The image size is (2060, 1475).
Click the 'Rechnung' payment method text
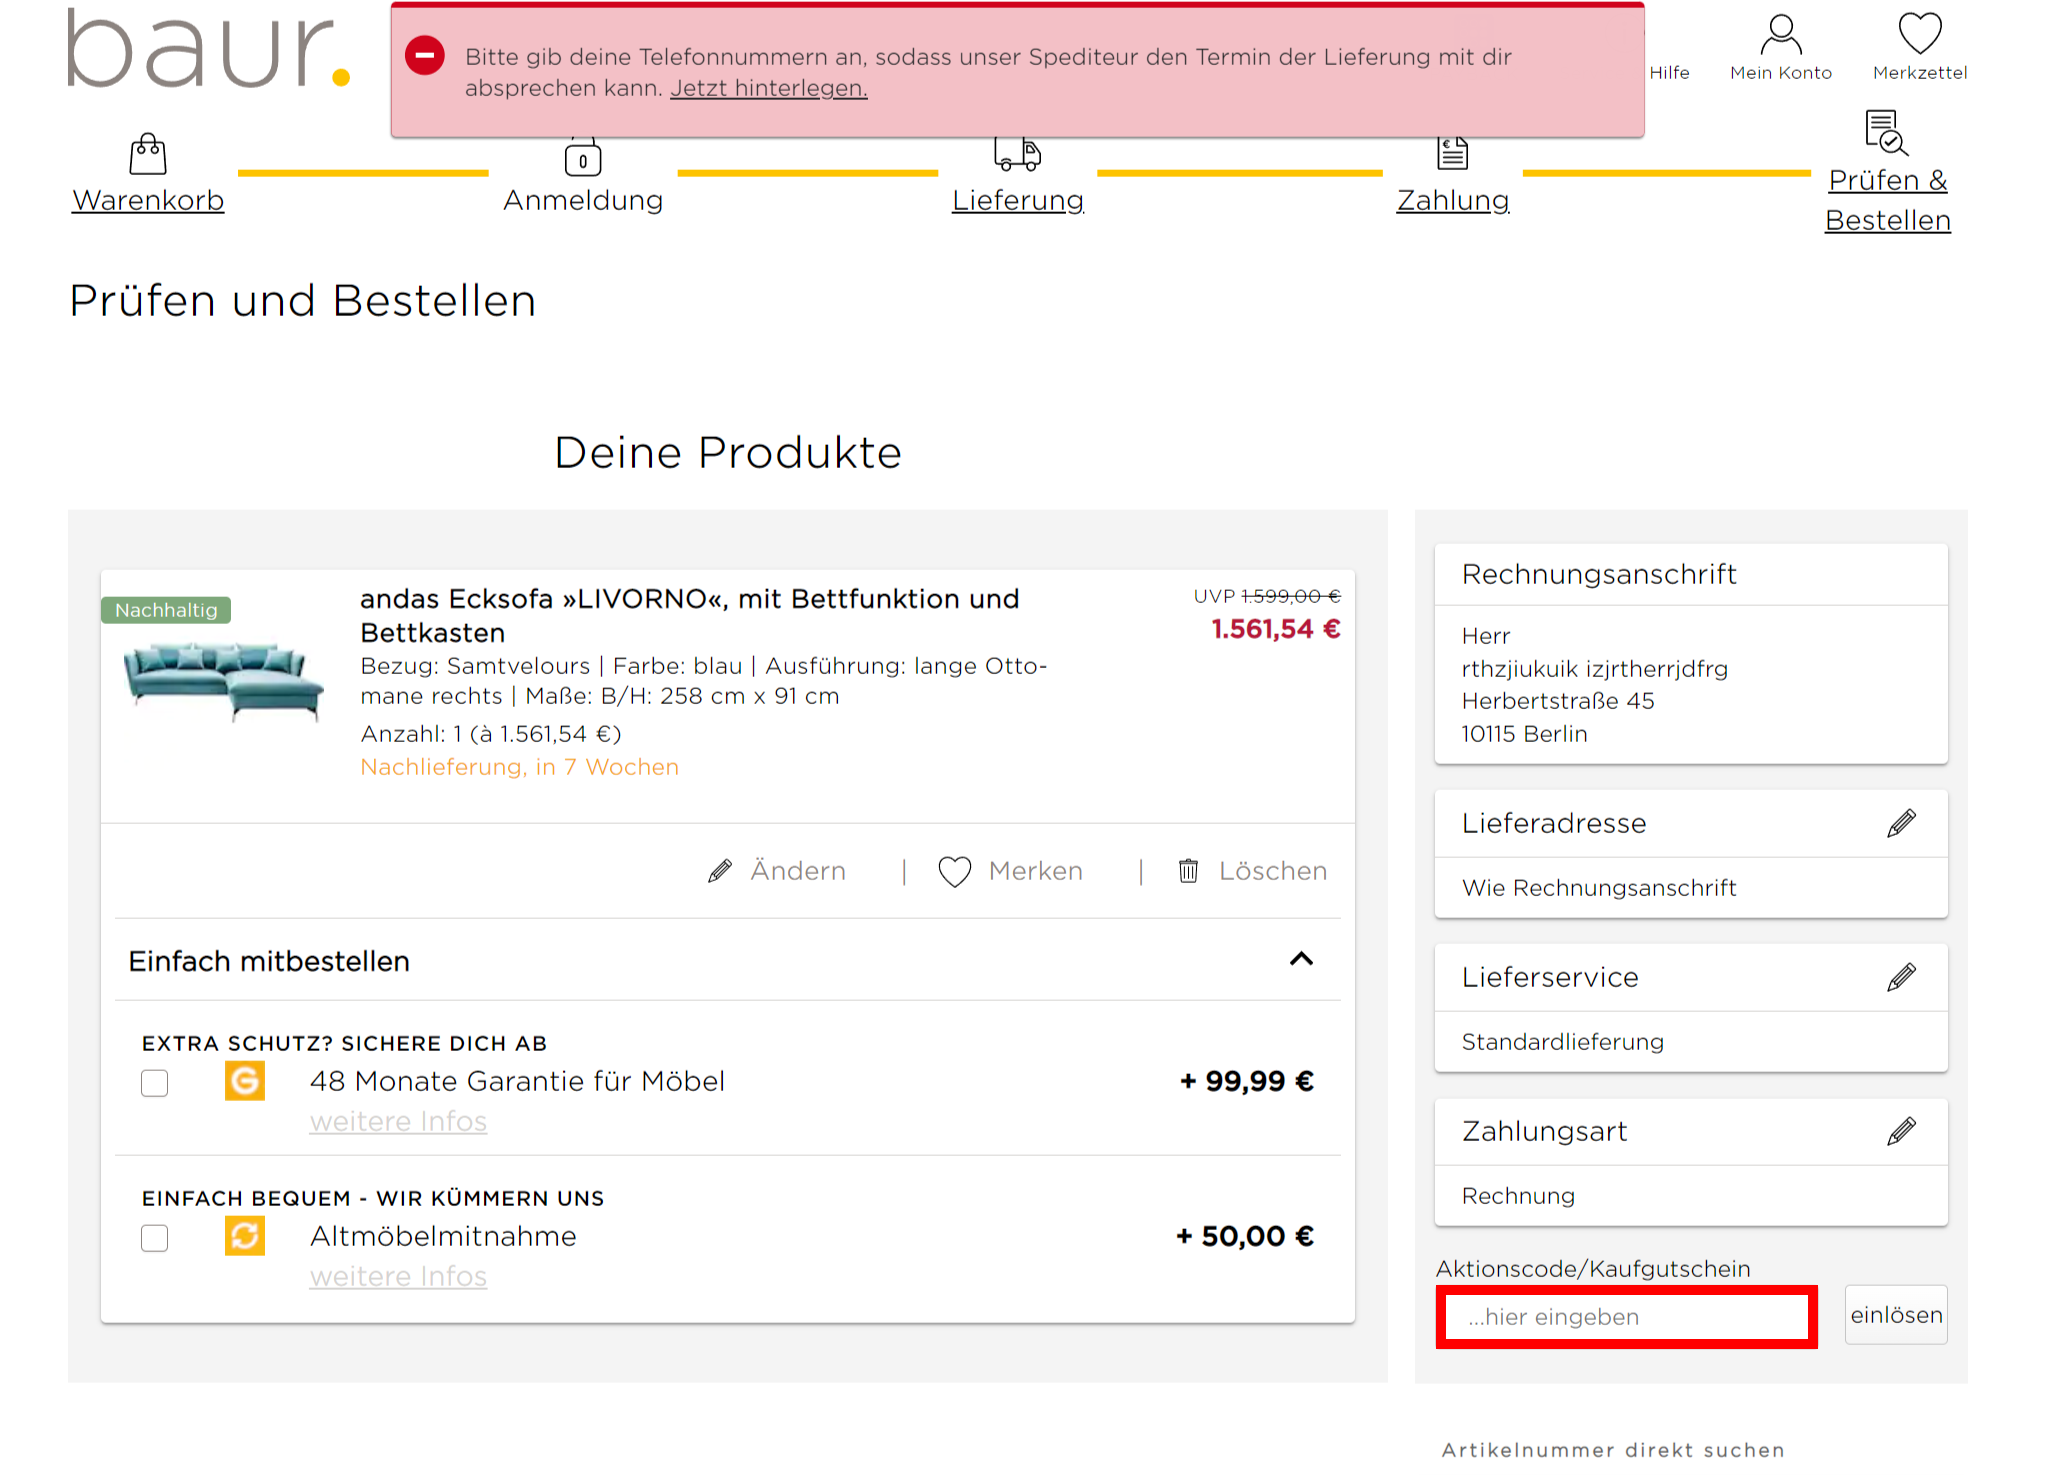click(1518, 1196)
